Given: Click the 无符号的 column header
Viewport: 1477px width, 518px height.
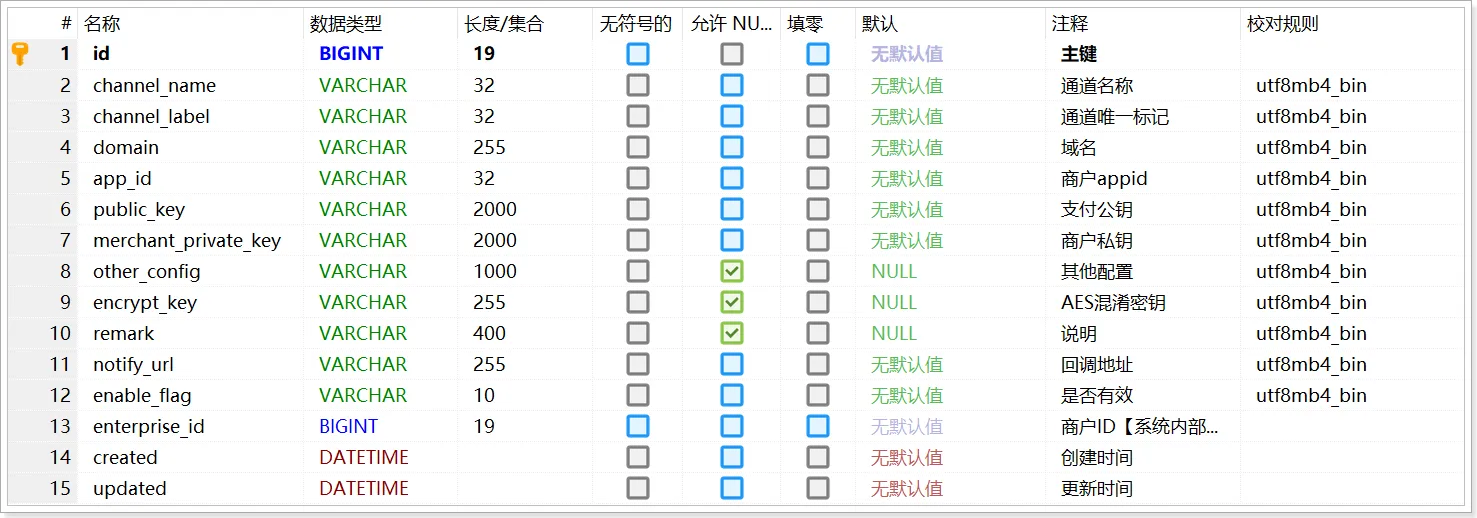Looking at the screenshot, I should tap(636, 24).
